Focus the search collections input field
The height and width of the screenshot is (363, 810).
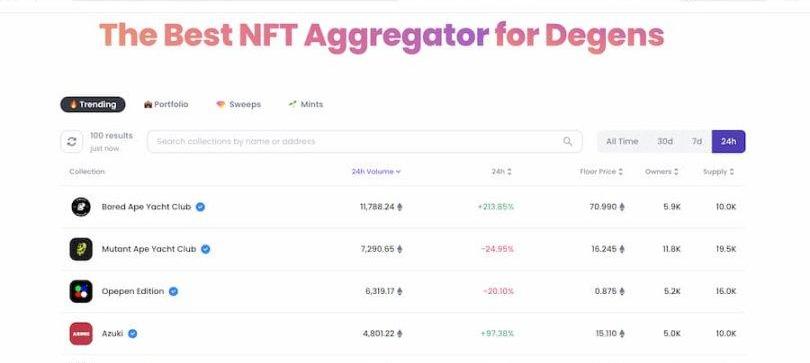[x=365, y=141]
